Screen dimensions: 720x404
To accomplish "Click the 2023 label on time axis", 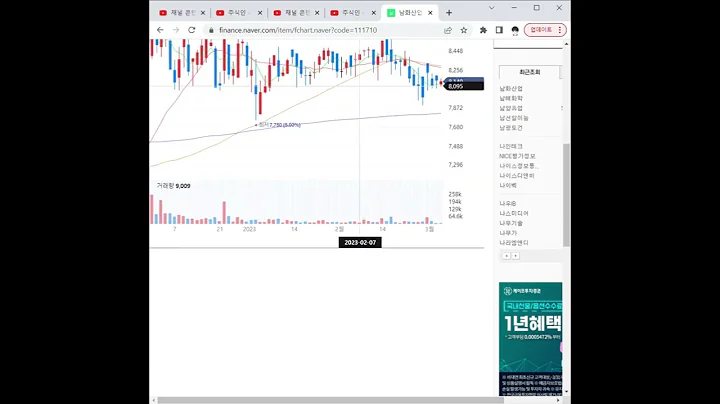I will [x=249, y=229].
